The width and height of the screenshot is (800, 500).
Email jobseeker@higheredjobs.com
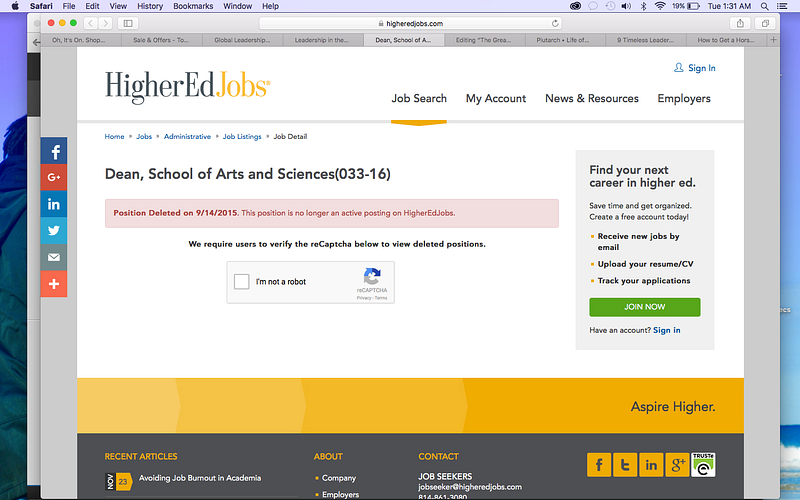coord(469,487)
